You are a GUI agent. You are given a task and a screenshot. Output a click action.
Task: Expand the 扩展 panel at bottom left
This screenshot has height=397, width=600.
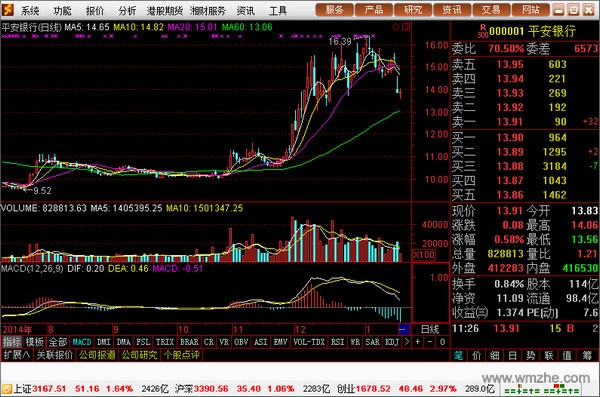[x=17, y=355]
